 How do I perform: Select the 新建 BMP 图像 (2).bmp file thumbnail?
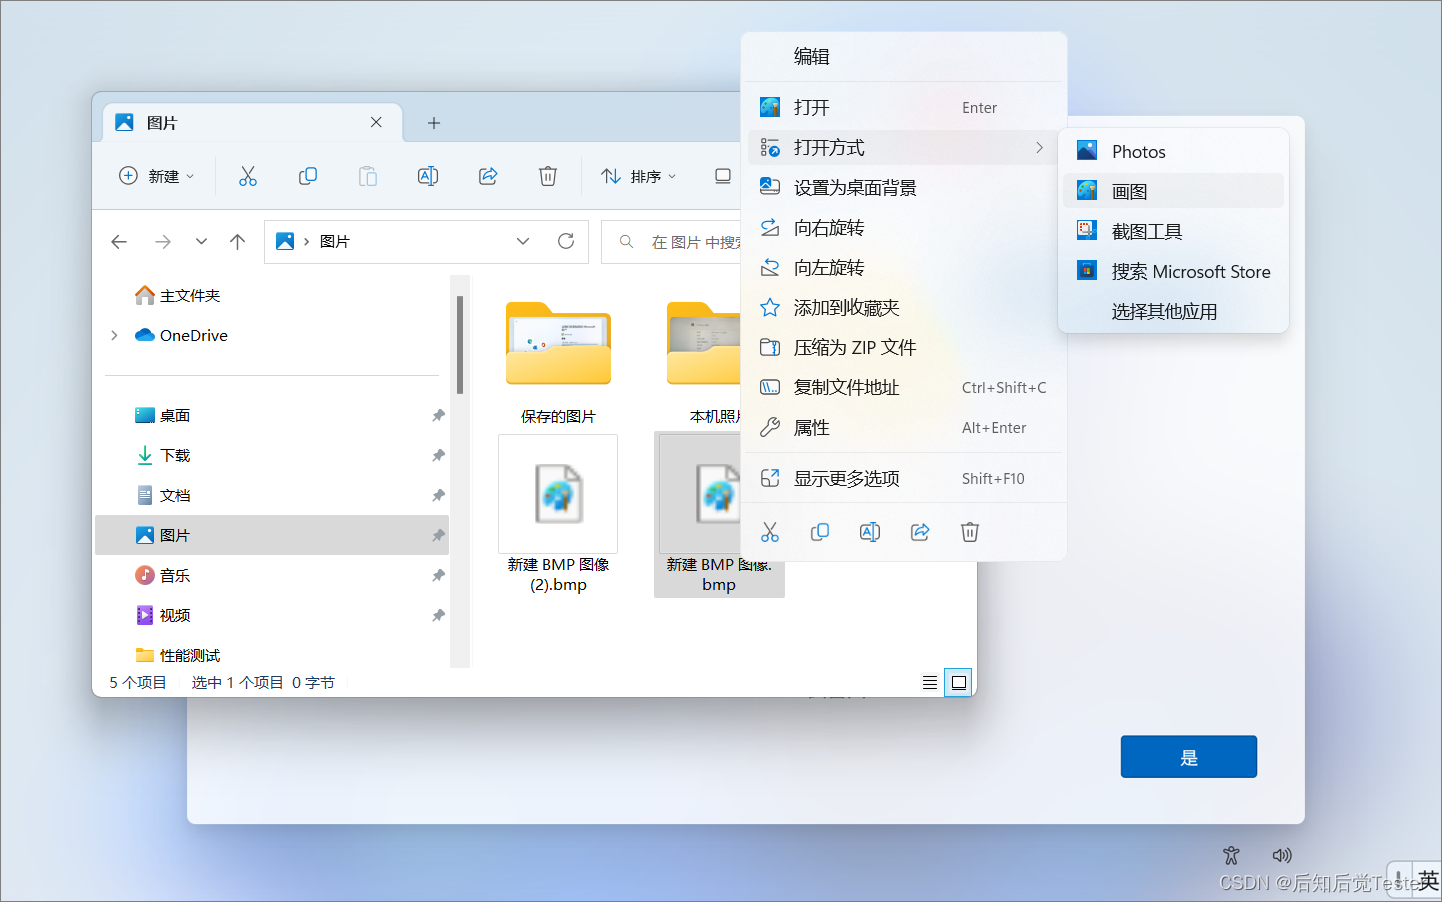(x=558, y=493)
